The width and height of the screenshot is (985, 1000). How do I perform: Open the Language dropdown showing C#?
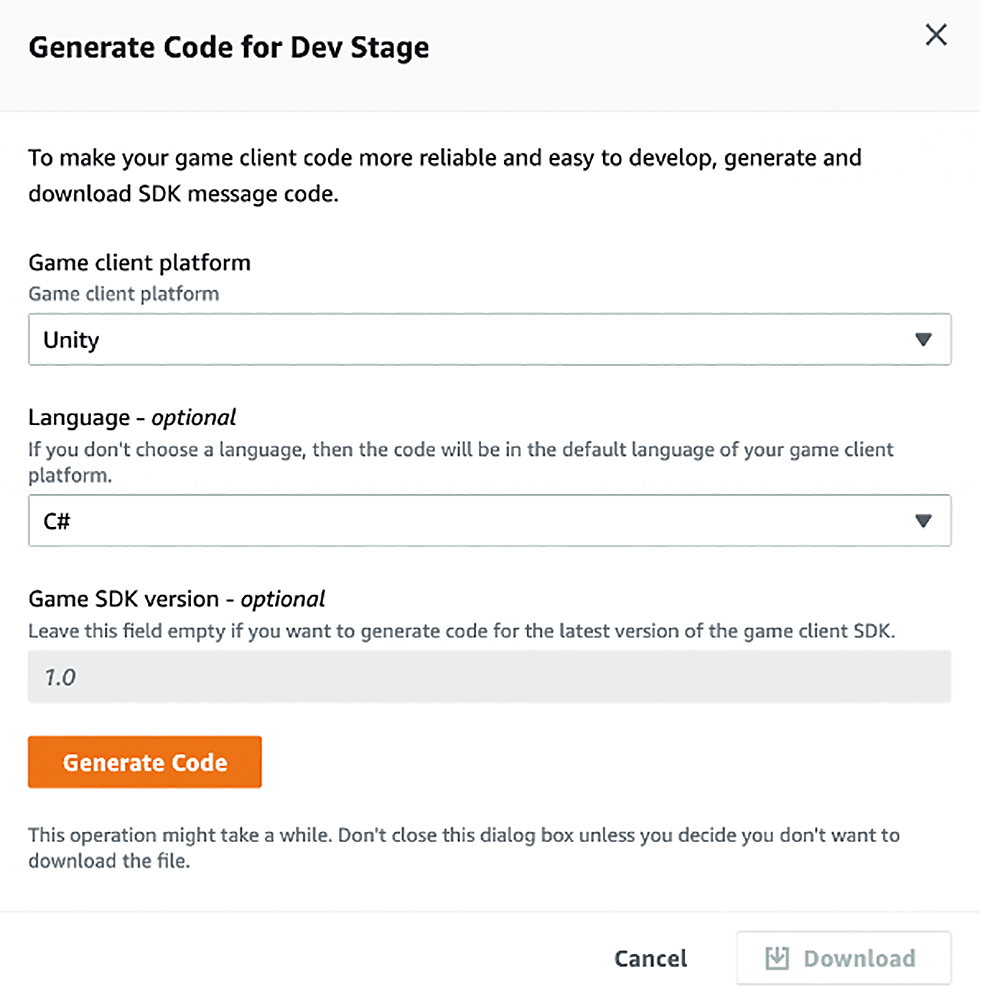[490, 521]
